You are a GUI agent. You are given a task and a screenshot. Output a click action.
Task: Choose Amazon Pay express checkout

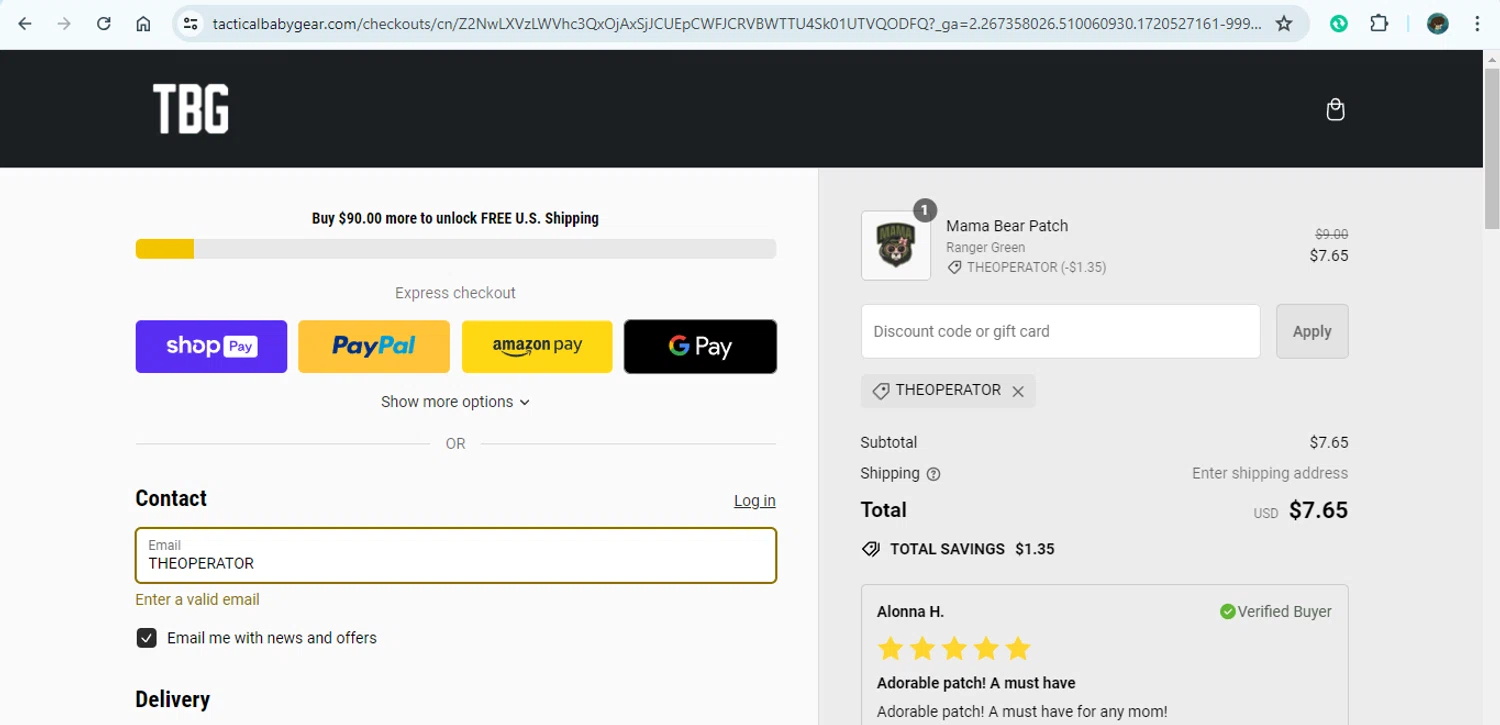pos(537,346)
